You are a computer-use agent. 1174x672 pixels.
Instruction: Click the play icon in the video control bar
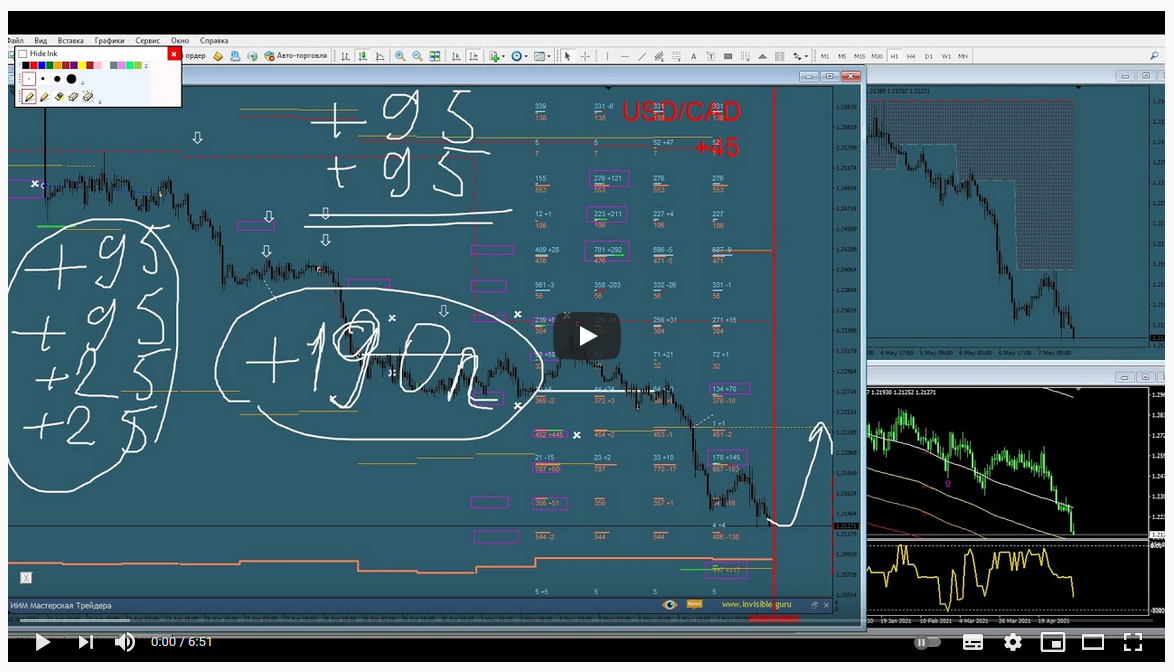(43, 642)
